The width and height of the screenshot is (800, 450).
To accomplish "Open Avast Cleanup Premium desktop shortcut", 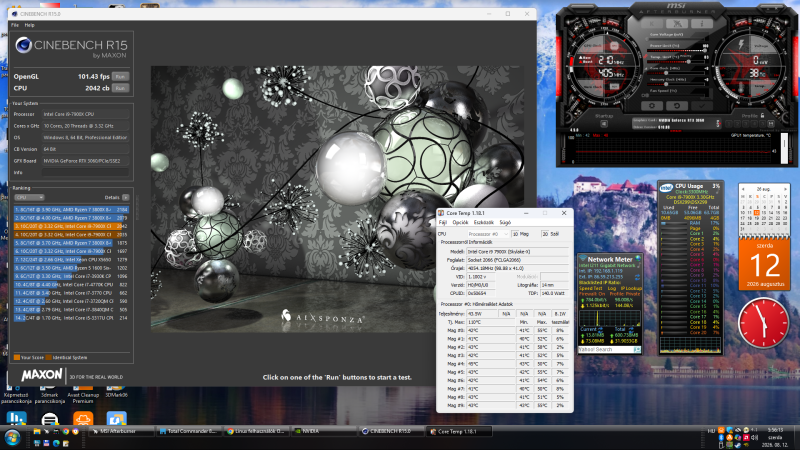I will coord(83,393).
